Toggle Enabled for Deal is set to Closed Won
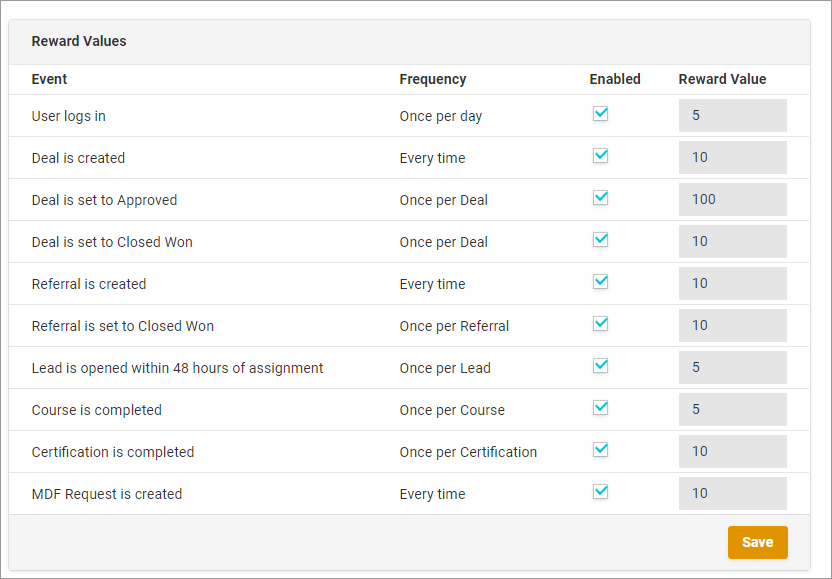 click(600, 239)
